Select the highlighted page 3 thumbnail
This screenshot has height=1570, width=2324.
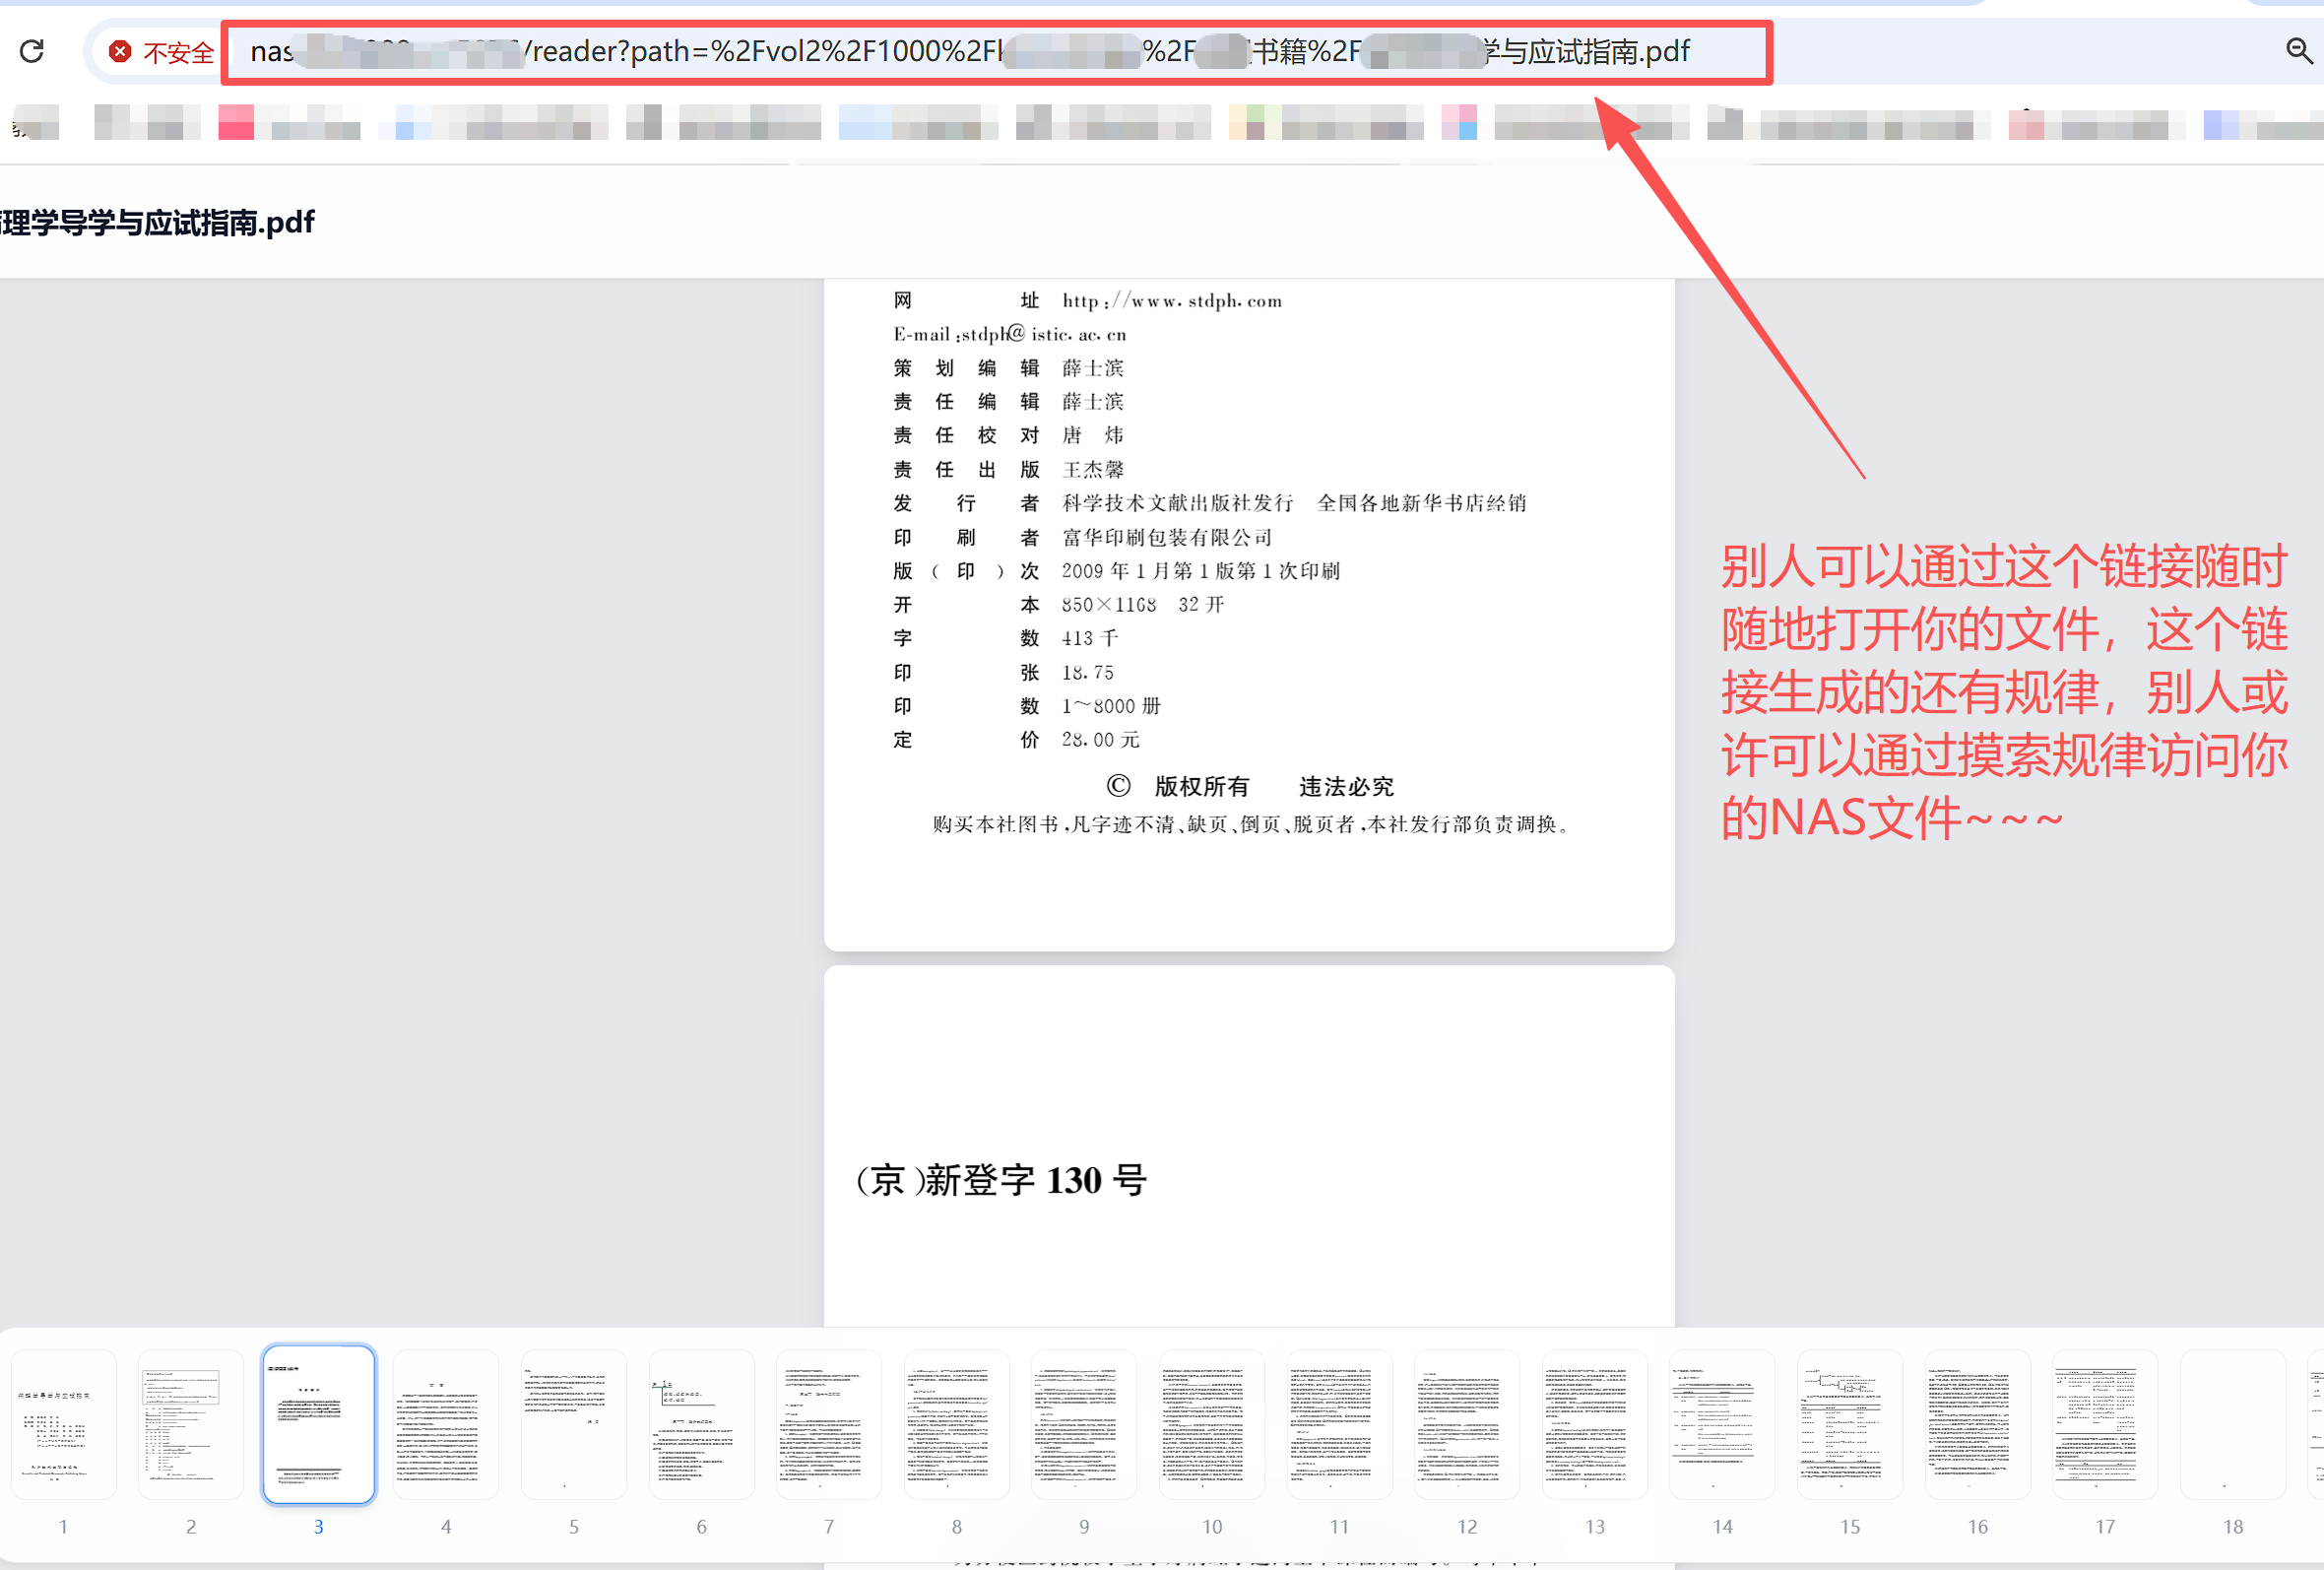coord(318,1424)
